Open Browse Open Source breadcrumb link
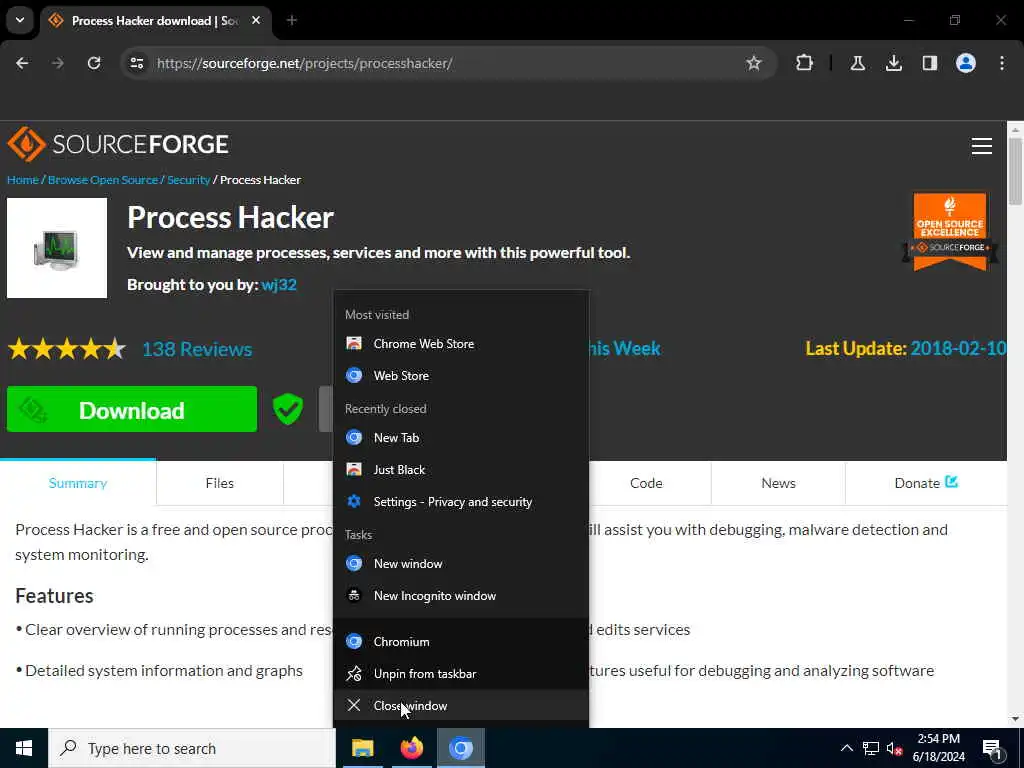Viewport: 1024px width, 768px height. (103, 180)
